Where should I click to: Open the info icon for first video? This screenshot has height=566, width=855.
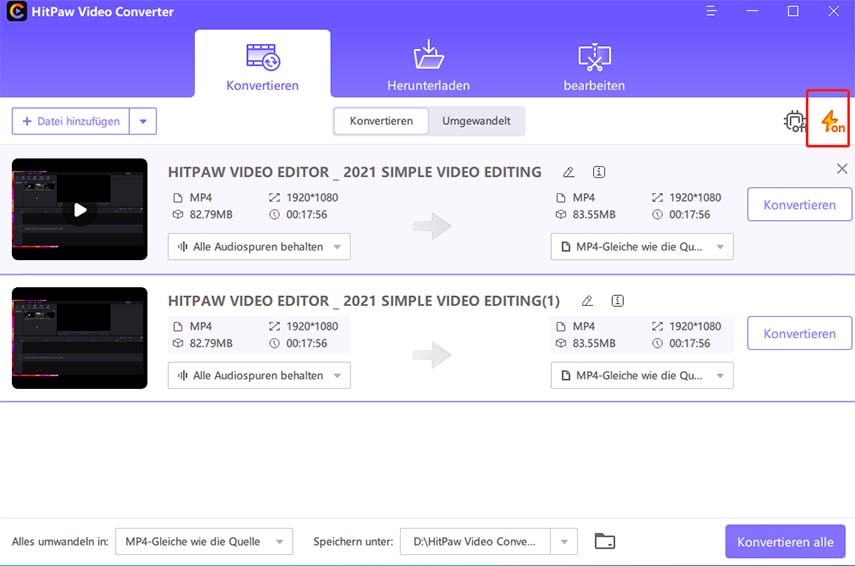(x=599, y=172)
